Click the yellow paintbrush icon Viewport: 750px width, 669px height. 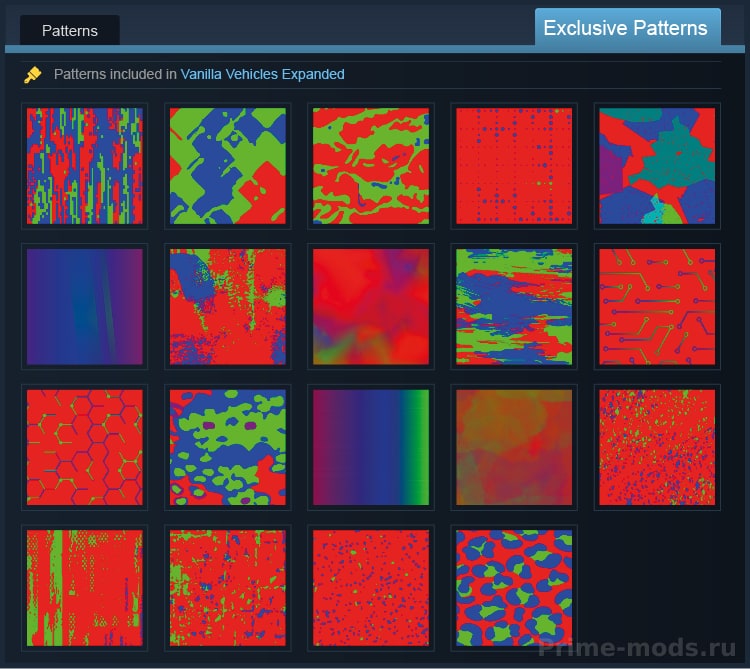pyautogui.click(x=33, y=75)
